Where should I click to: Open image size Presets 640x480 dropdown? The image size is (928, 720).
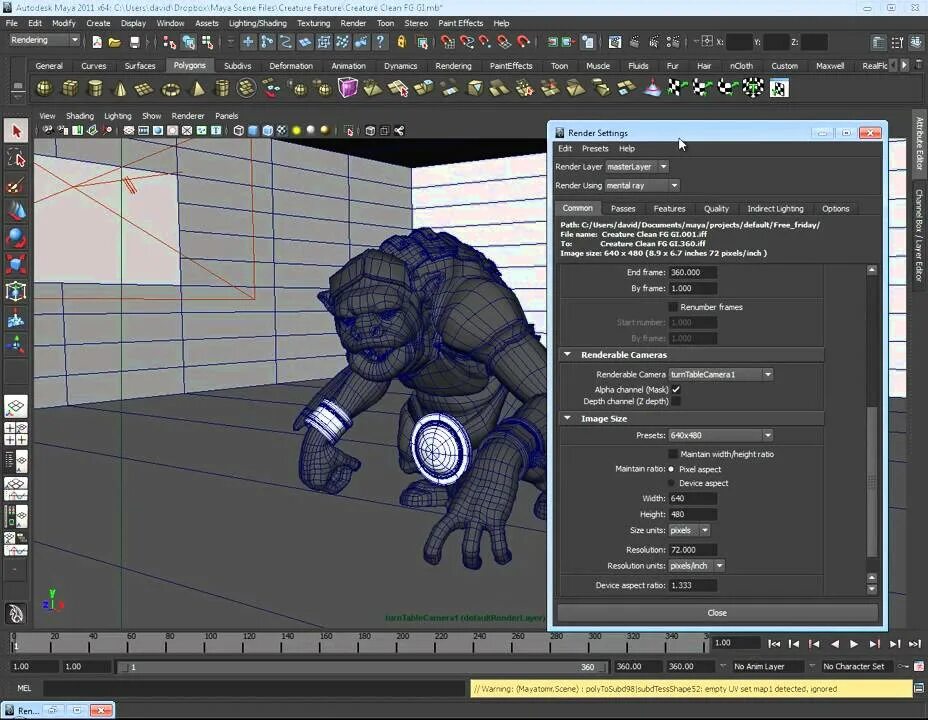pyautogui.click(x=721, y=435)
